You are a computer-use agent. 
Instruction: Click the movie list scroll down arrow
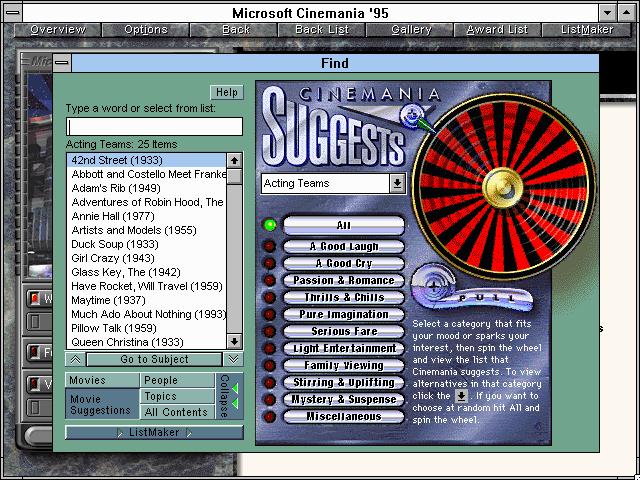click(x=234, y=341)
